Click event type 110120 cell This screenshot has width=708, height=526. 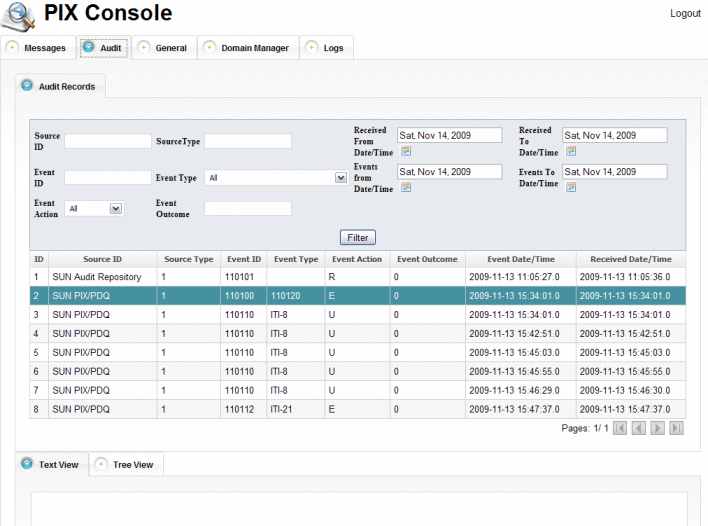(x=295, y=296)
